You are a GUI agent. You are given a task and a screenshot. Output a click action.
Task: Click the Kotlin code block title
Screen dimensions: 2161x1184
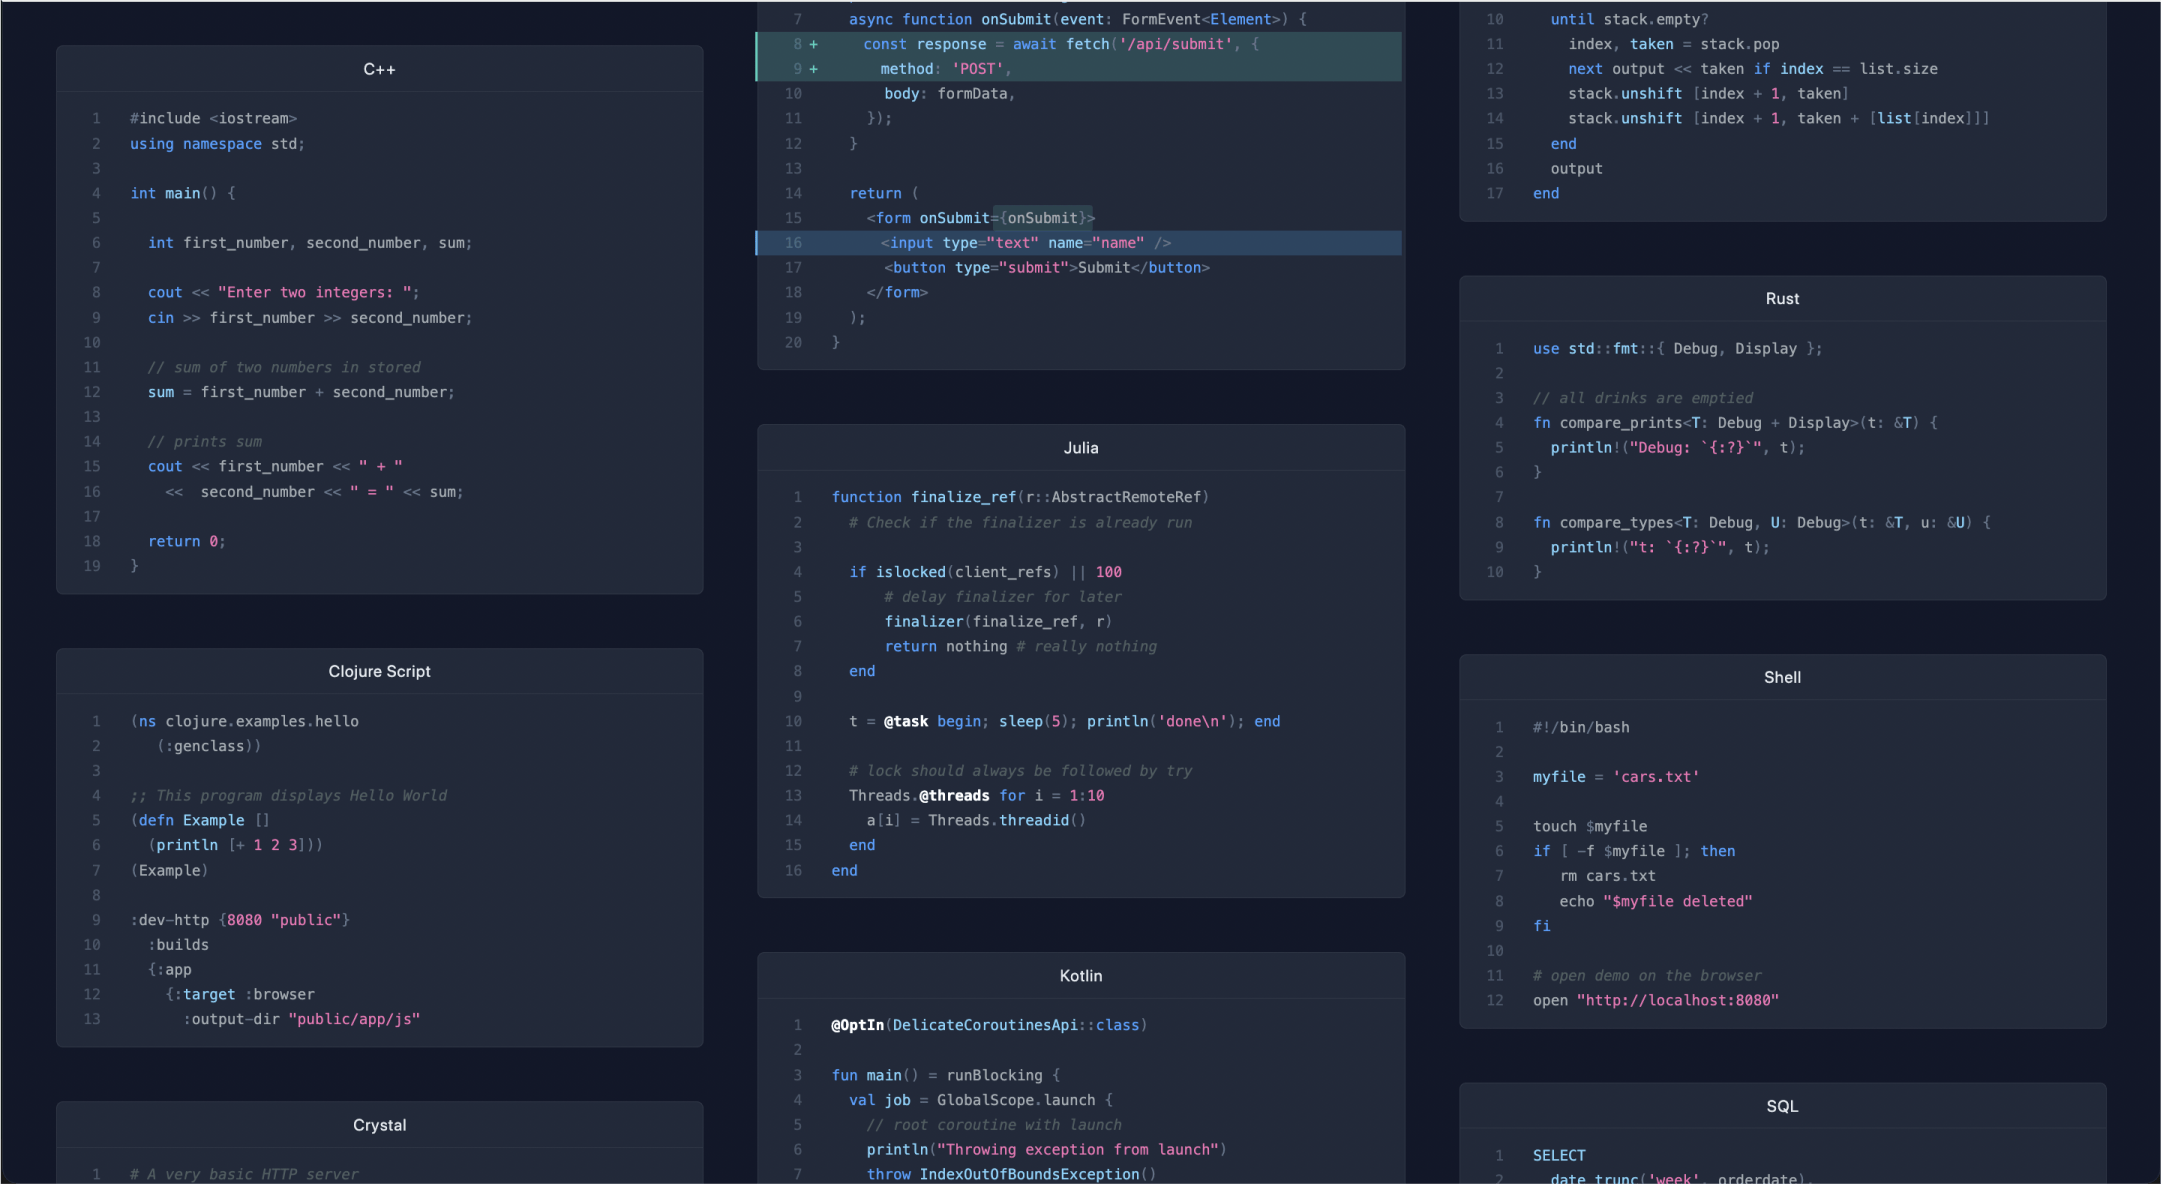1080,975
